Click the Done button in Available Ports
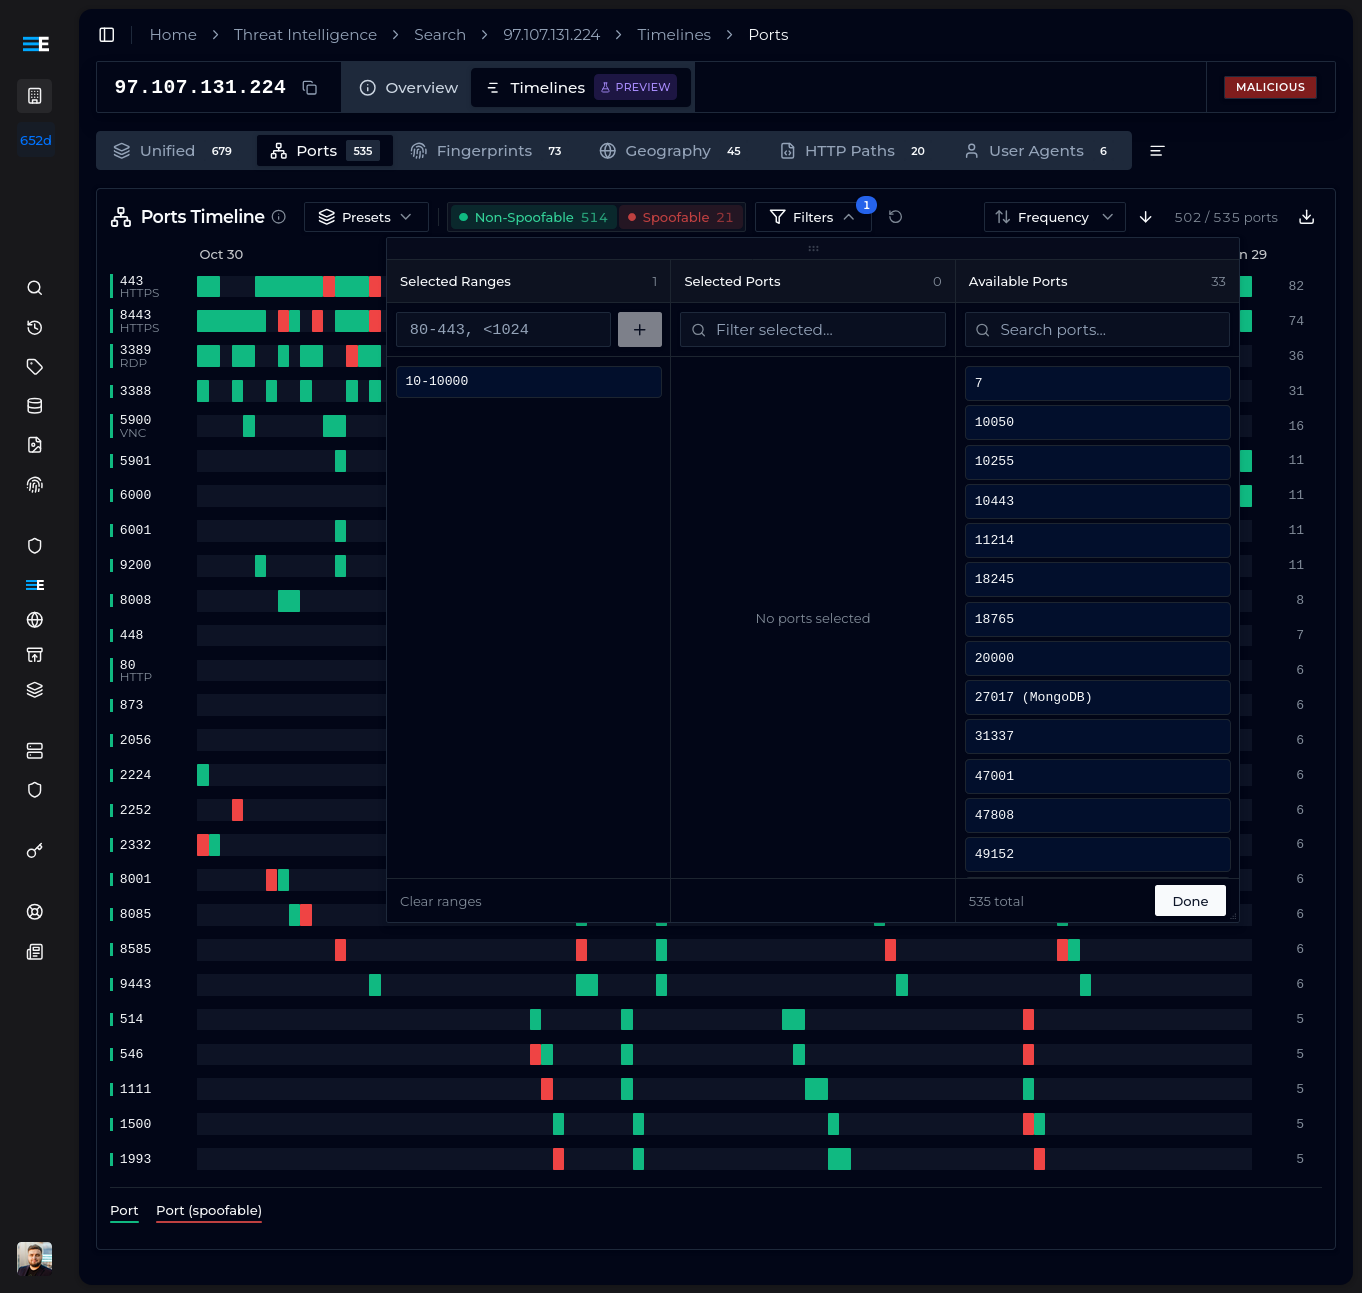This screenshot has height=1293, width=1362. 1189,900
